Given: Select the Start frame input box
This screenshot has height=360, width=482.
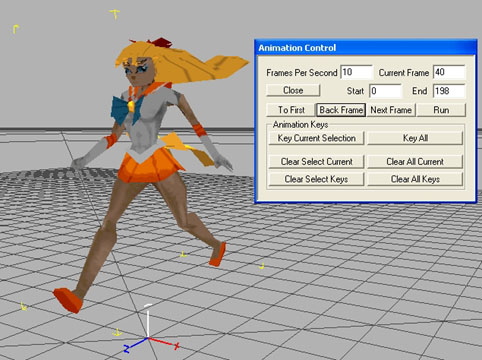Looking at the screenshot, I should click(386, 91).
